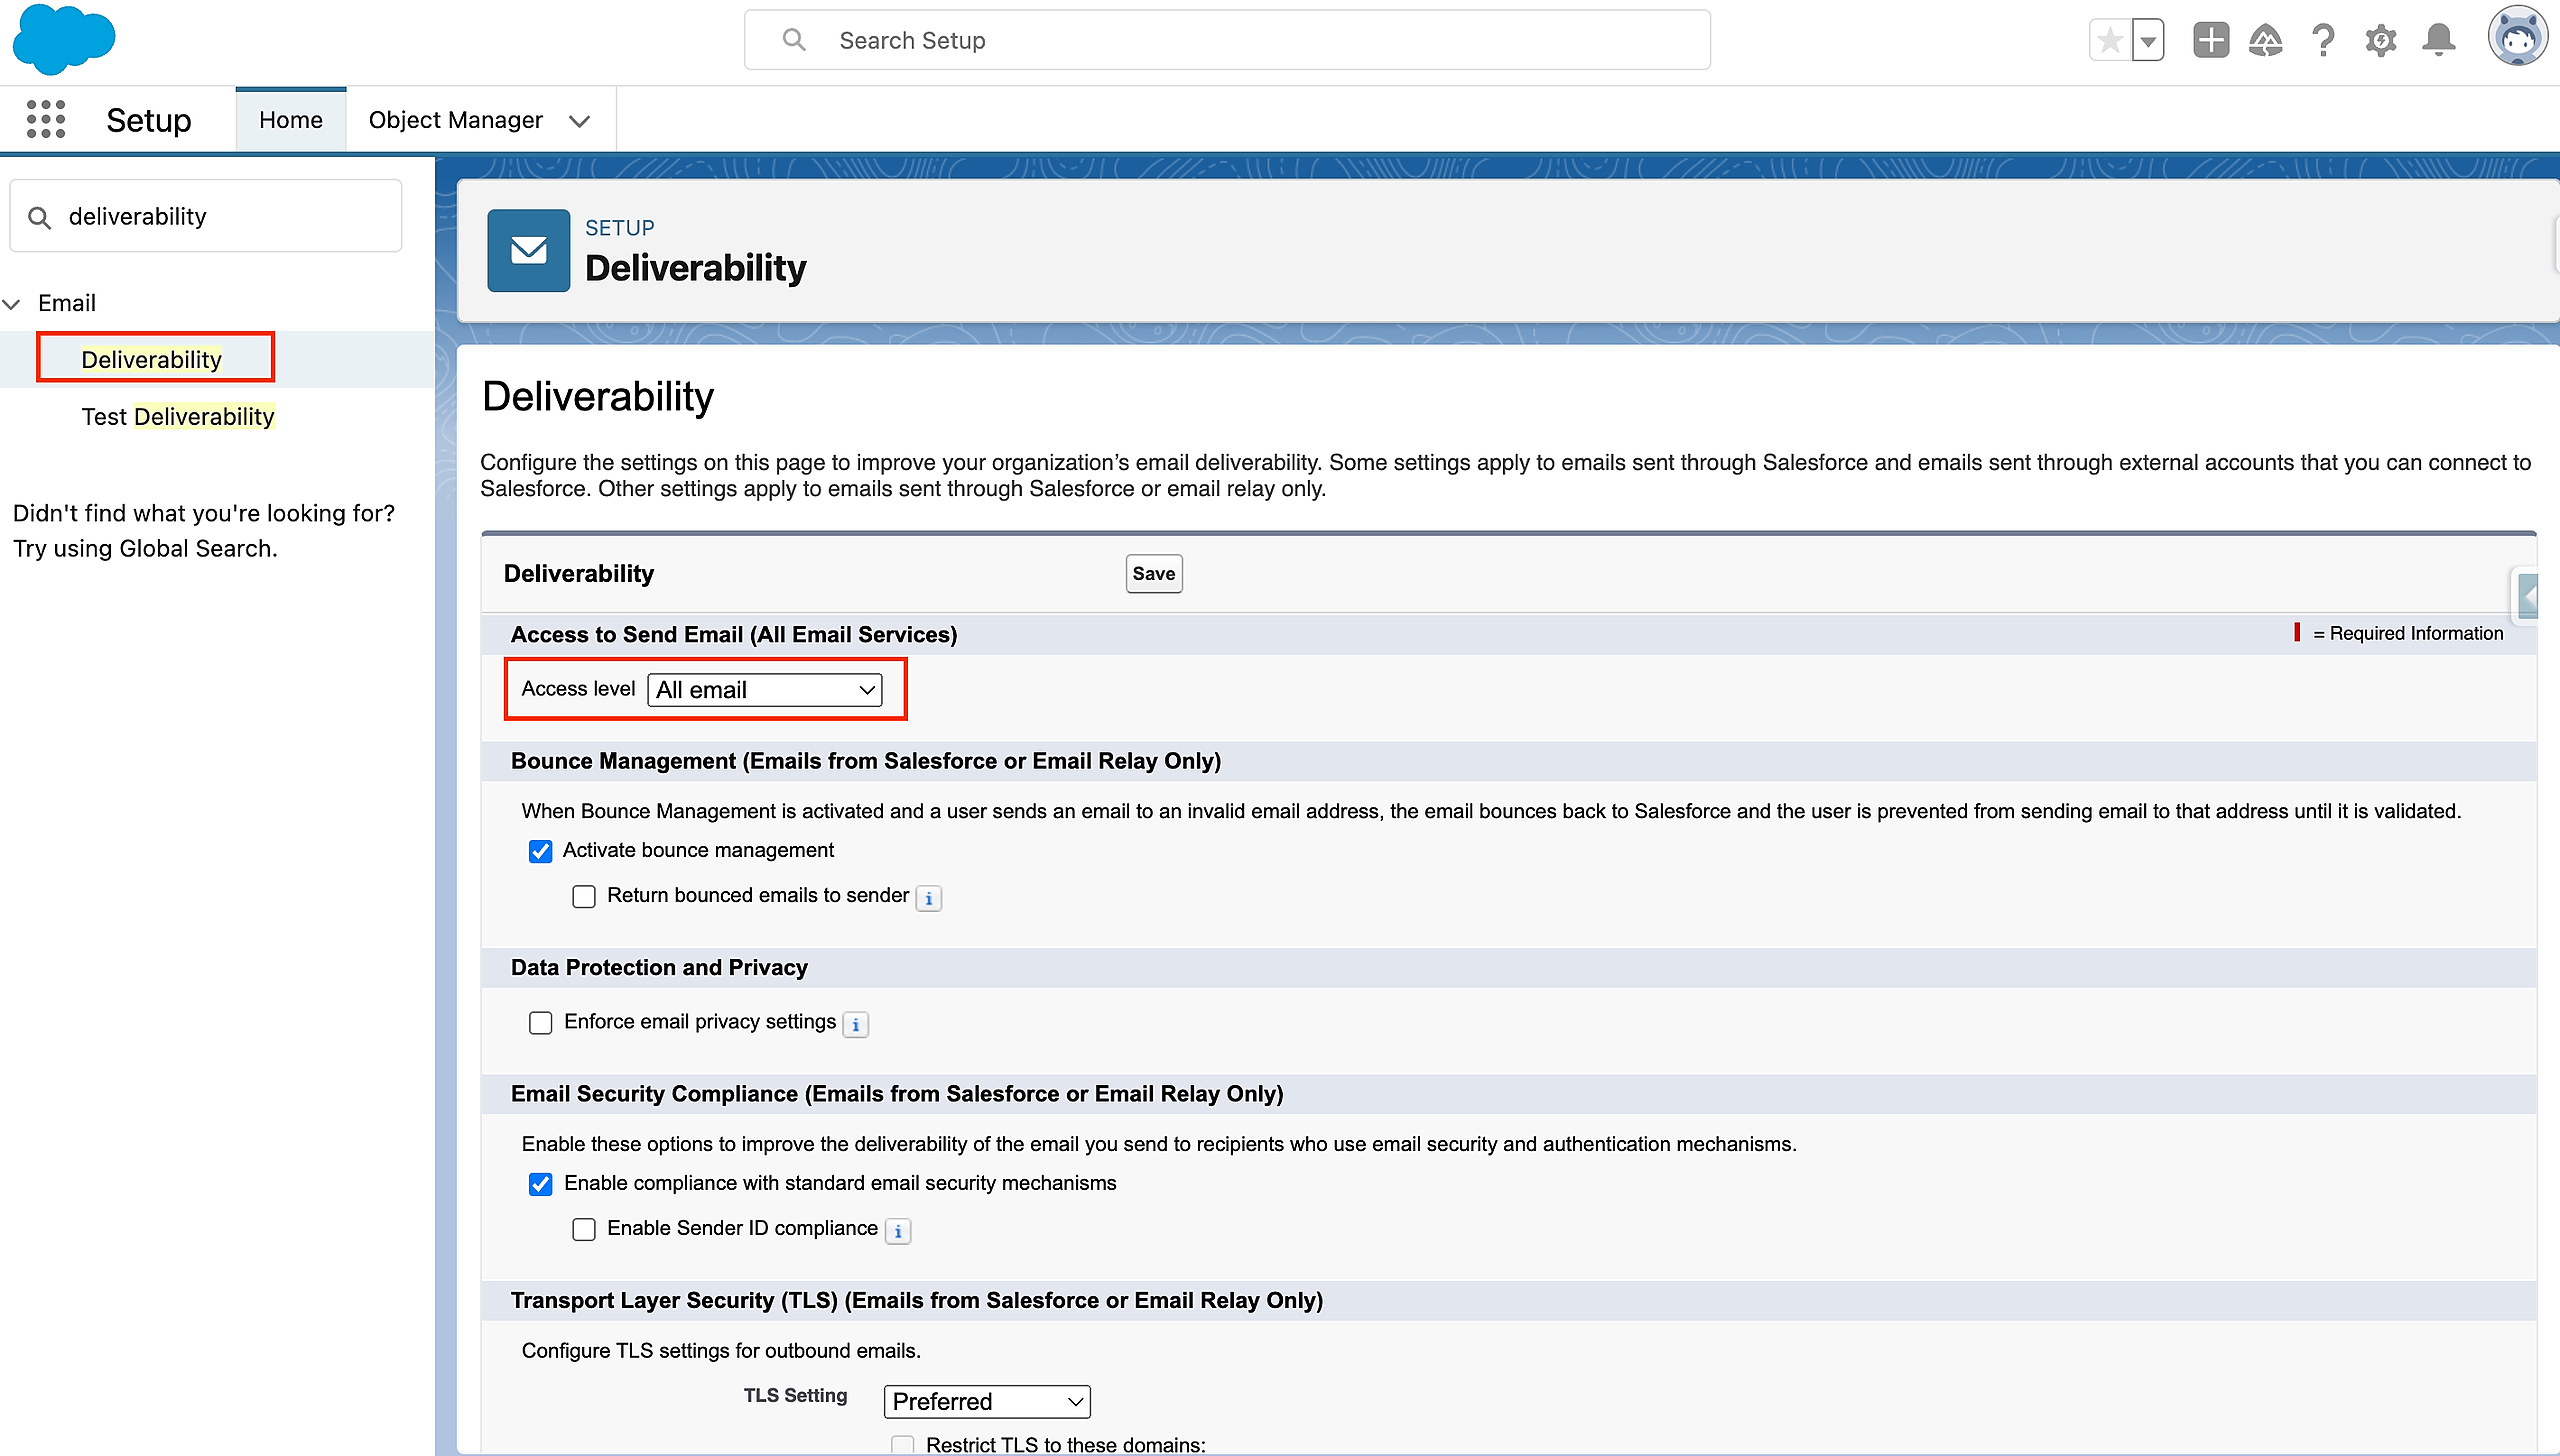Open the Setup gear icon
This screenshot has height=1456, width=2560.
pos(2381,41)
